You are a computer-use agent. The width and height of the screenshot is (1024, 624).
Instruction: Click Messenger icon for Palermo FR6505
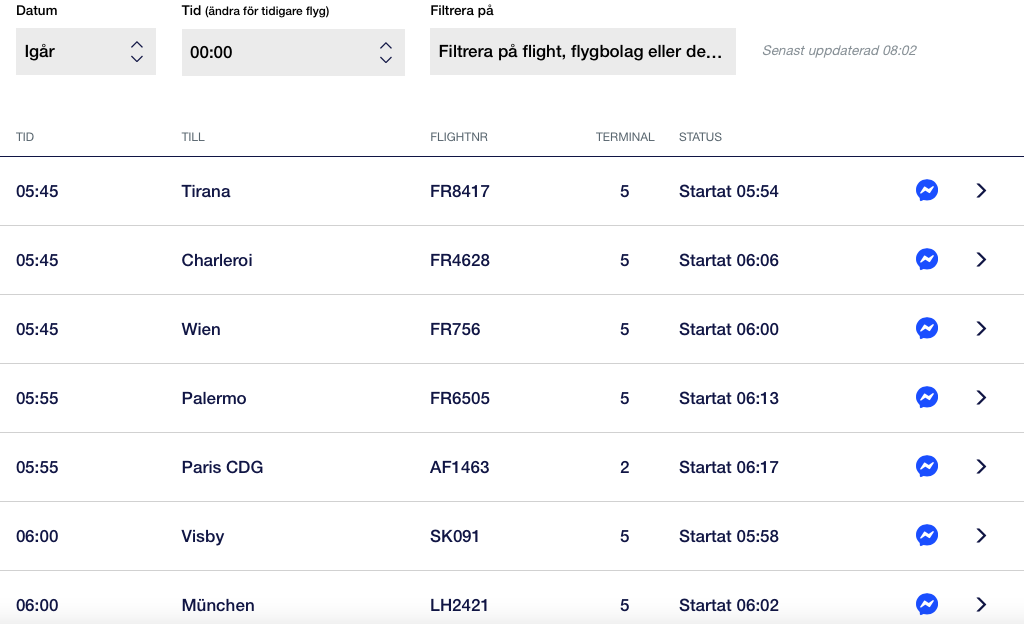pyautogui.click(x=927, y=398)
